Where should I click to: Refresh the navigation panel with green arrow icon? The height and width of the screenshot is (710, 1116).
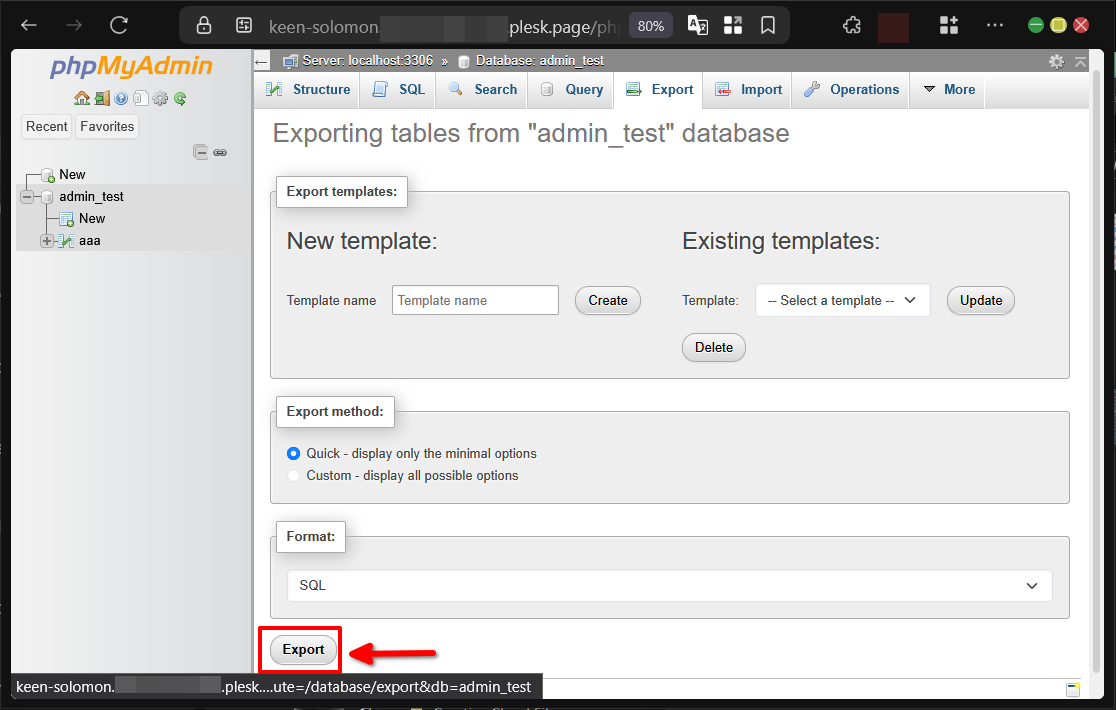tap(180, 98)
